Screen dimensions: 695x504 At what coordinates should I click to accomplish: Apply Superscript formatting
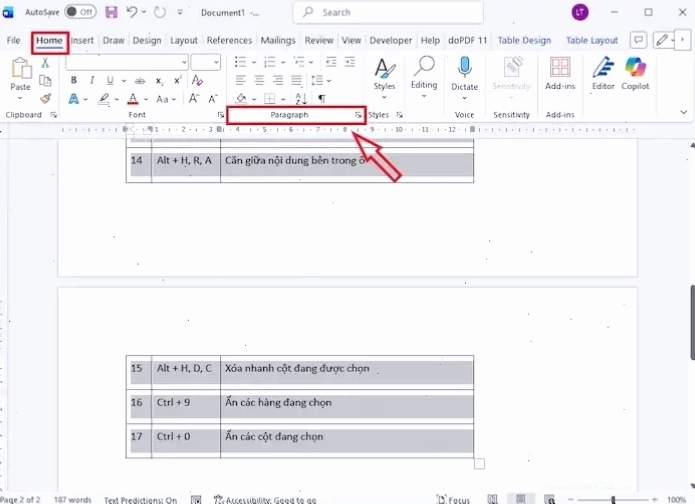pos(178,80)
